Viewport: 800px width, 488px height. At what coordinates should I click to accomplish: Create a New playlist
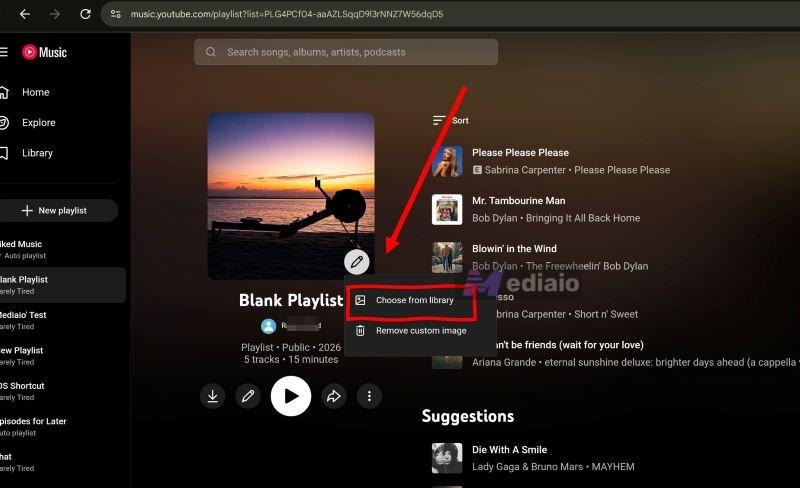click(x=58, y=210)
